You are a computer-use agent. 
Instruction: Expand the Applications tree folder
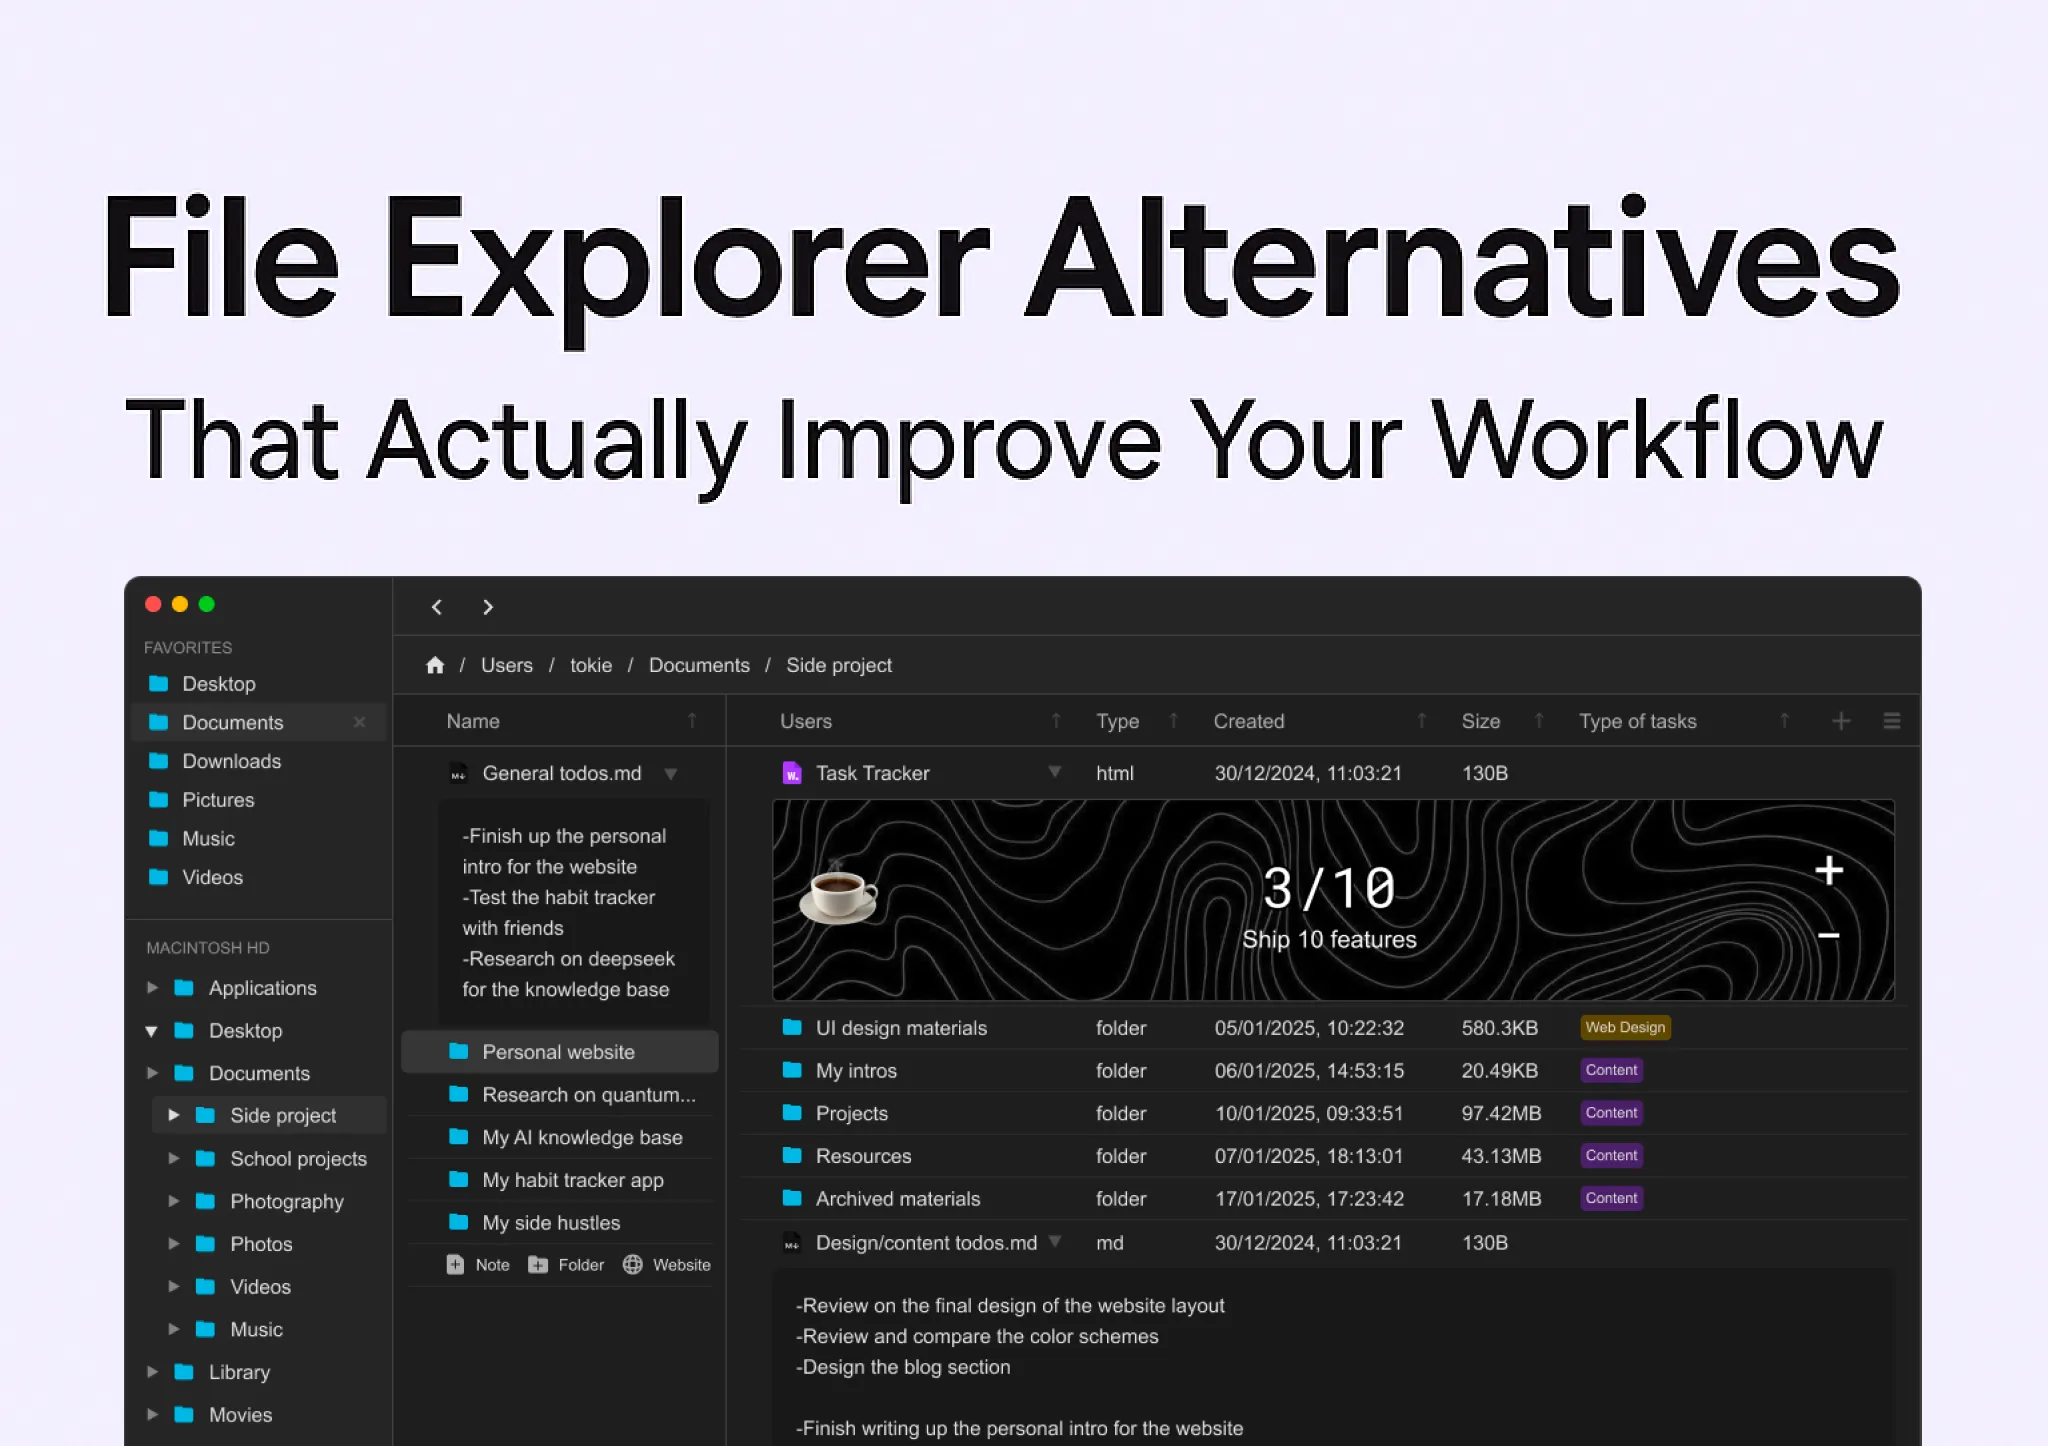(x=152, y=988)
